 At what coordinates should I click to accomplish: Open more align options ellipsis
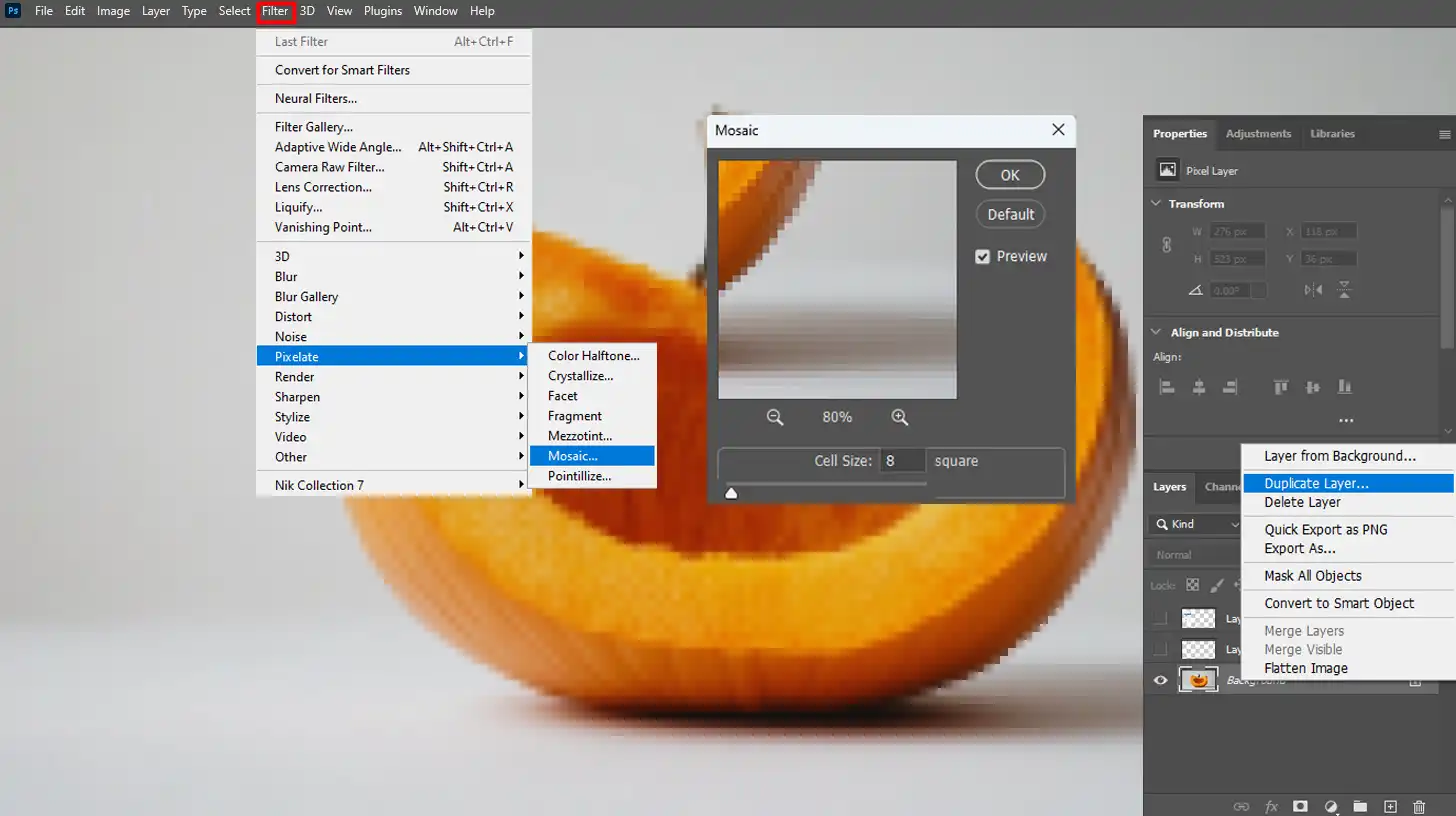coord(1346,421)
